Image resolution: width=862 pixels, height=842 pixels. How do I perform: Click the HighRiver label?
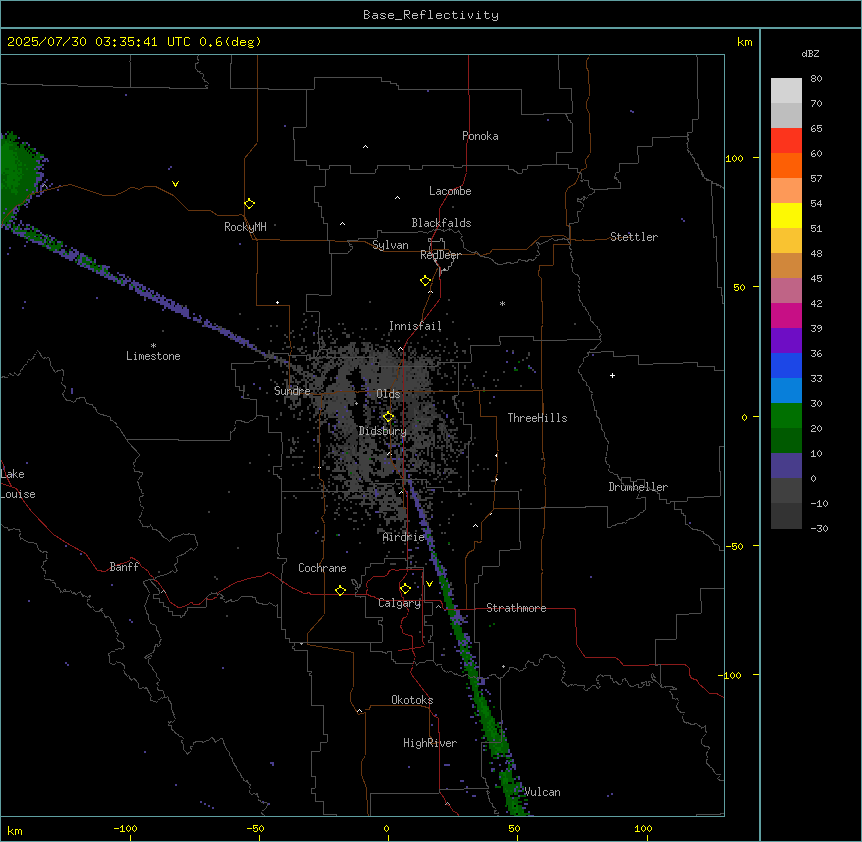pos(430,743)
